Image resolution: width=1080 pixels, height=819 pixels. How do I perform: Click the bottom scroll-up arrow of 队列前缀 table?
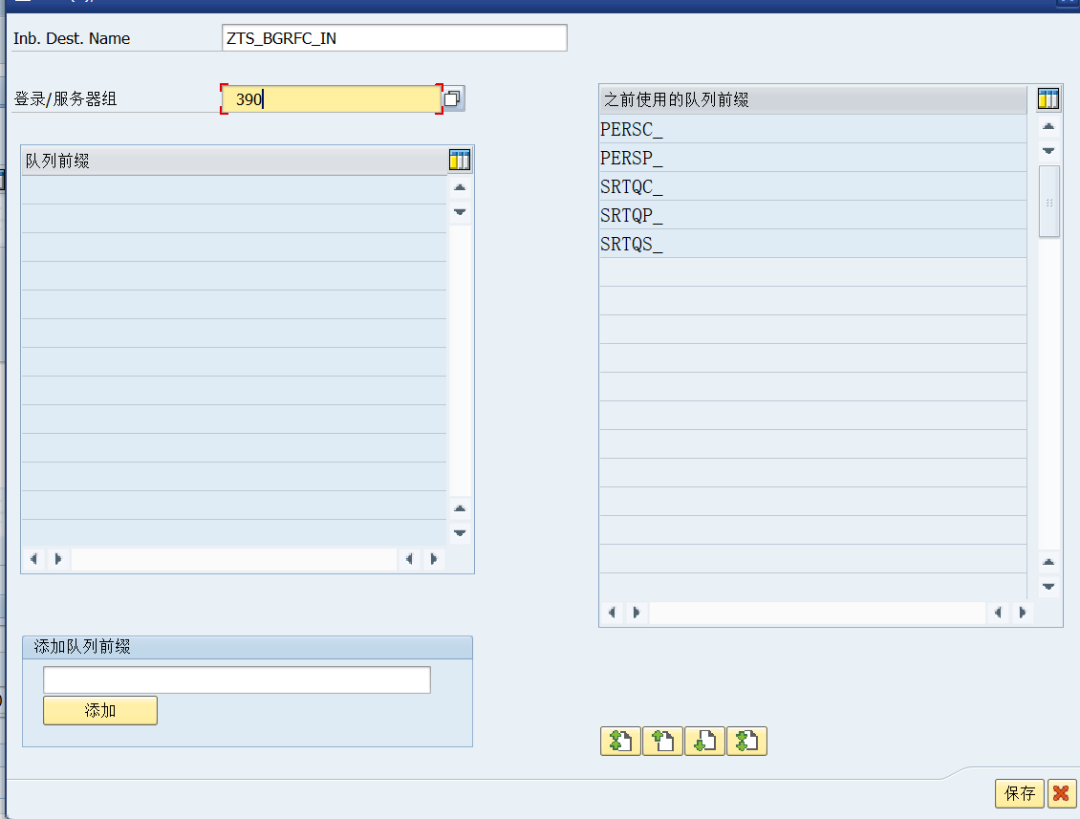coord(460,508)
